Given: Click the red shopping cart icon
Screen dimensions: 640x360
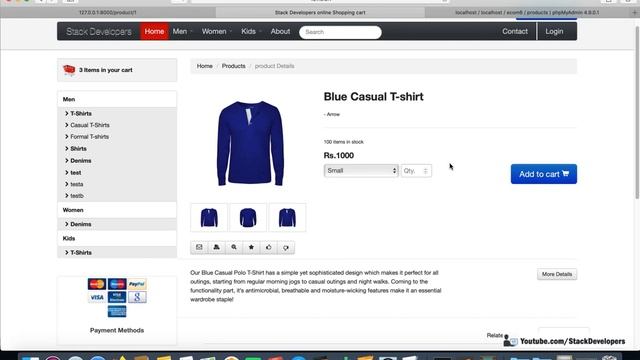Looking at the screenshot, I should point(69,70).
